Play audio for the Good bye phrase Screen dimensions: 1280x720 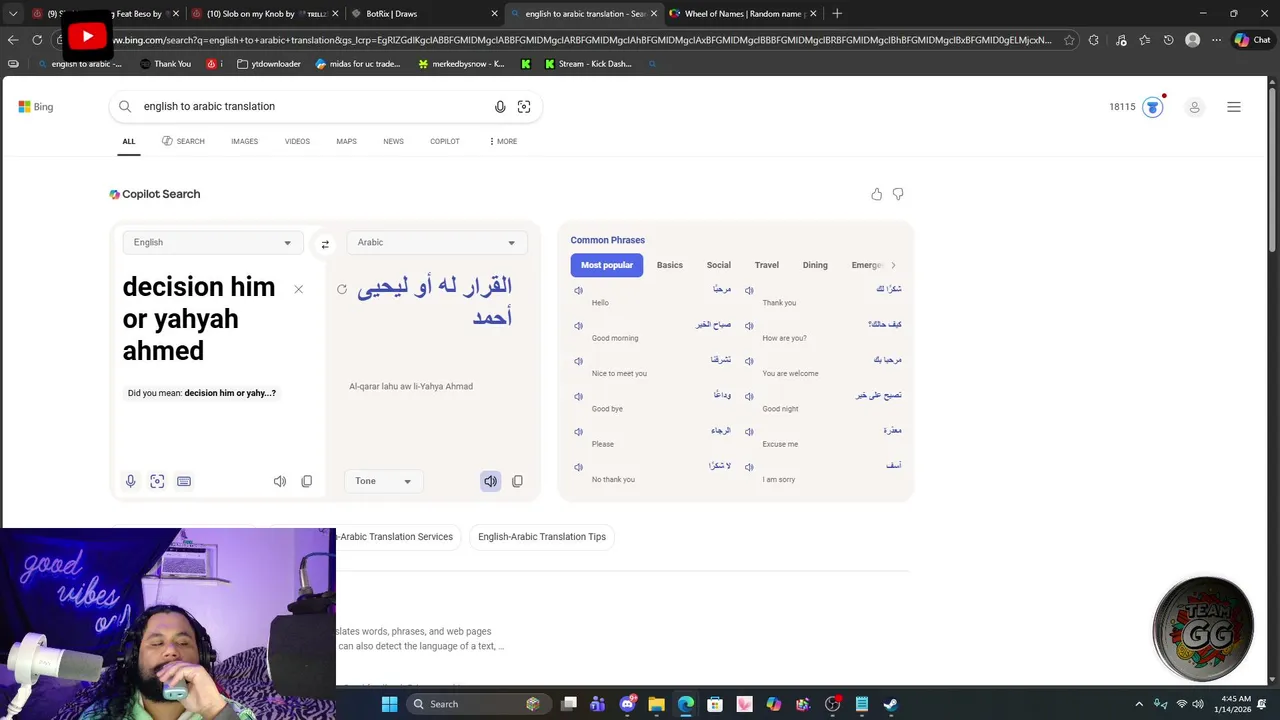[x=578, y=397]
